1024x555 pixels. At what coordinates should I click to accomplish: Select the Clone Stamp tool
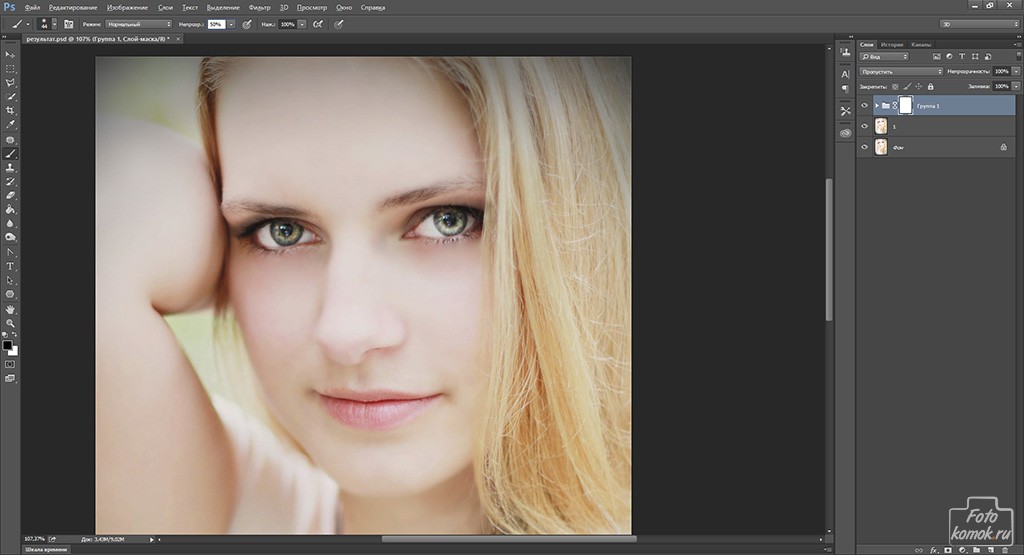(10, 168)
